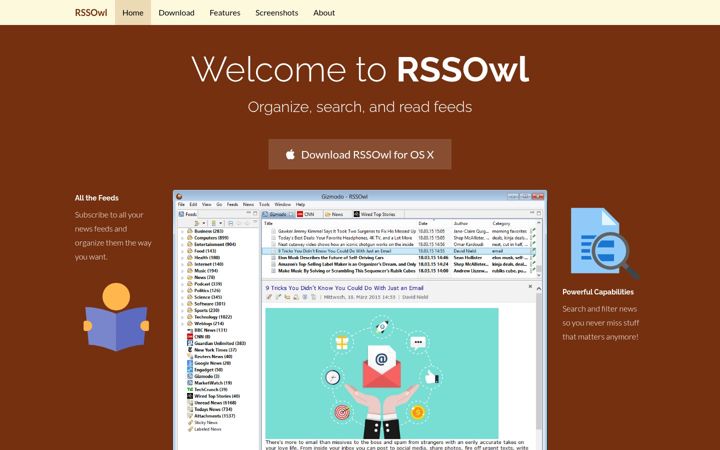Click Download RSSOwl for OS X button
Image resolution: width=720 pixels, height=450 pixels.
(360, 154)
